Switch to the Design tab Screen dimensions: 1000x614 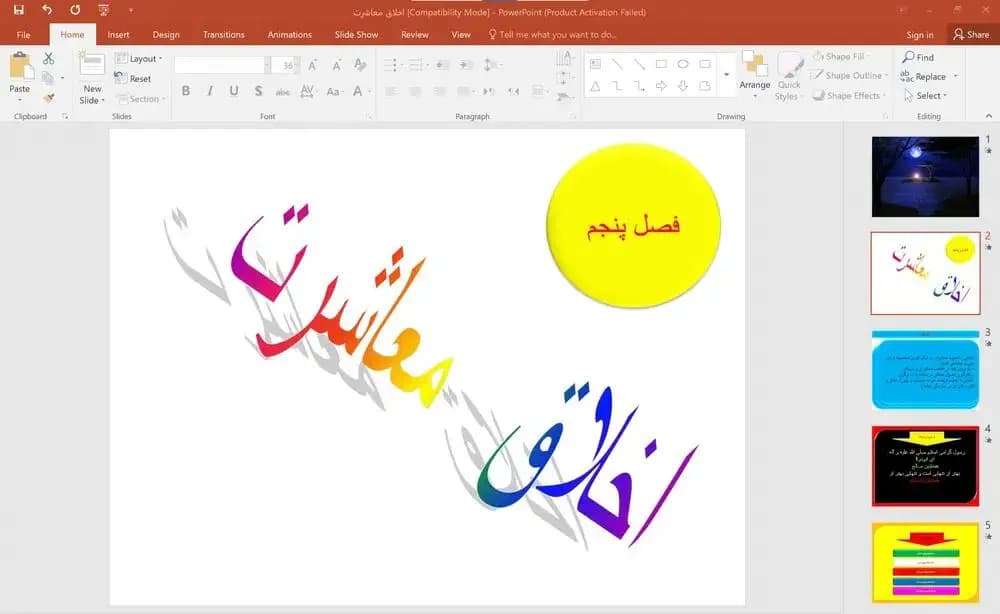(x=166, y=34)
